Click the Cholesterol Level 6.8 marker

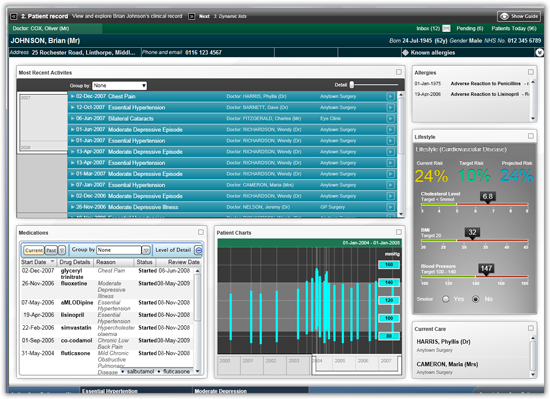[x=487, y=197]
